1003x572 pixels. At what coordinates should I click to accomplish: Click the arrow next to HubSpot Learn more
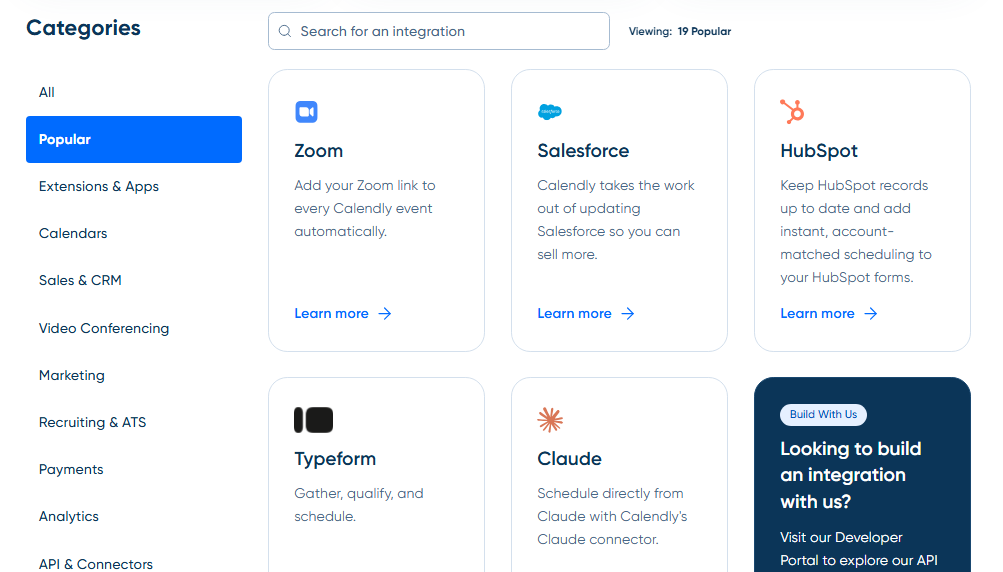pyautogui.click(x=871, y=314)
